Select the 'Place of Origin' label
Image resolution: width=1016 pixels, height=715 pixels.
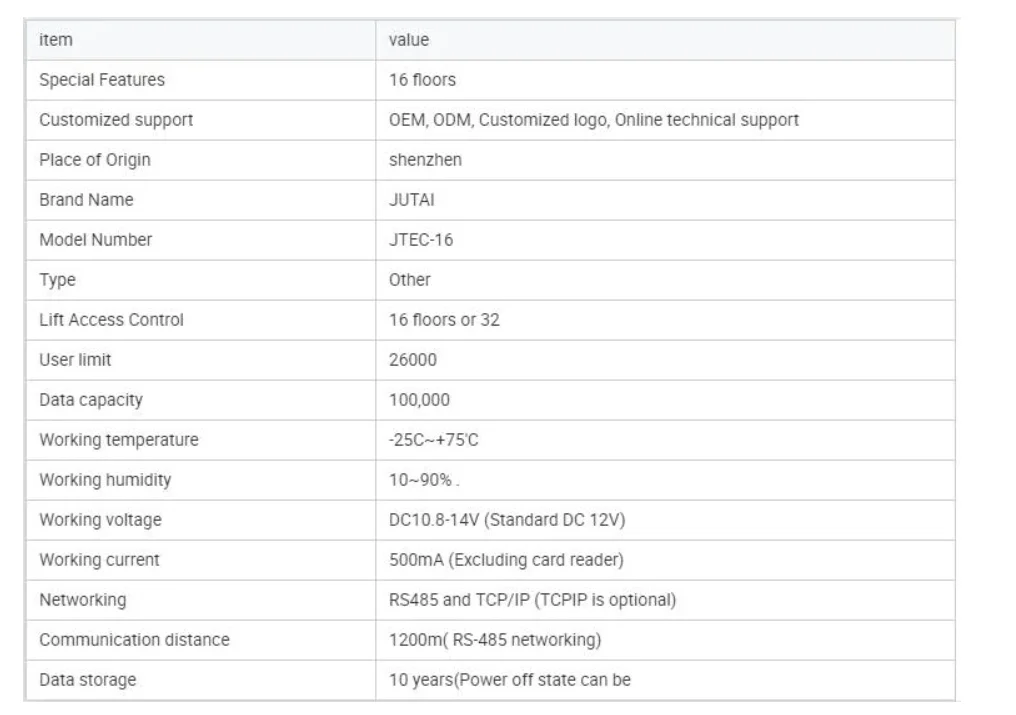coord(95,160)
